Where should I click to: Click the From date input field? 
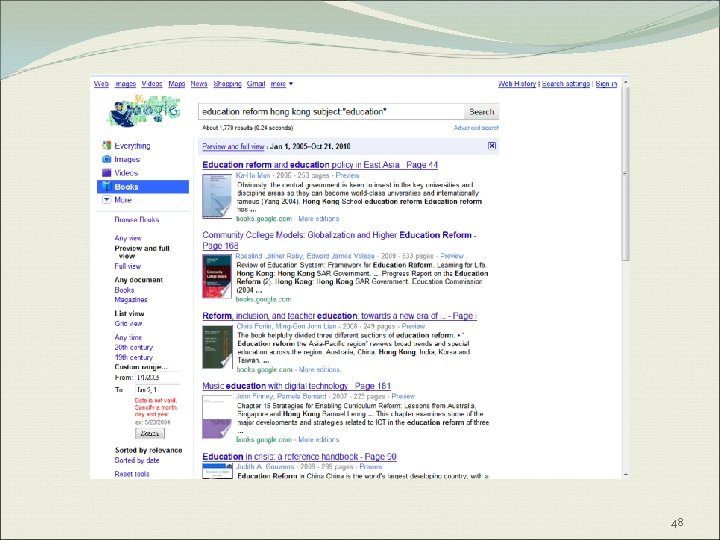(x=158, y=377)
